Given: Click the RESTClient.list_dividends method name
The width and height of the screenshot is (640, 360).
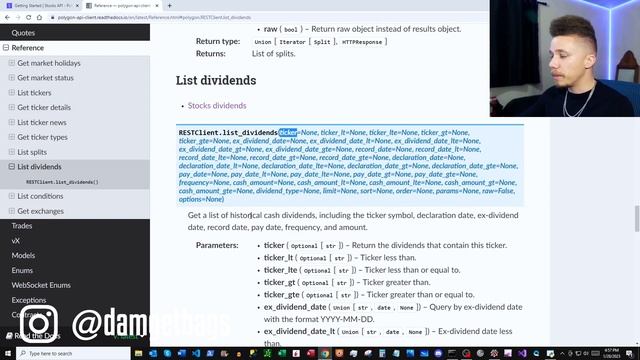Looking at the screenshot, I should pyautogui.click(x=228, y=133).
